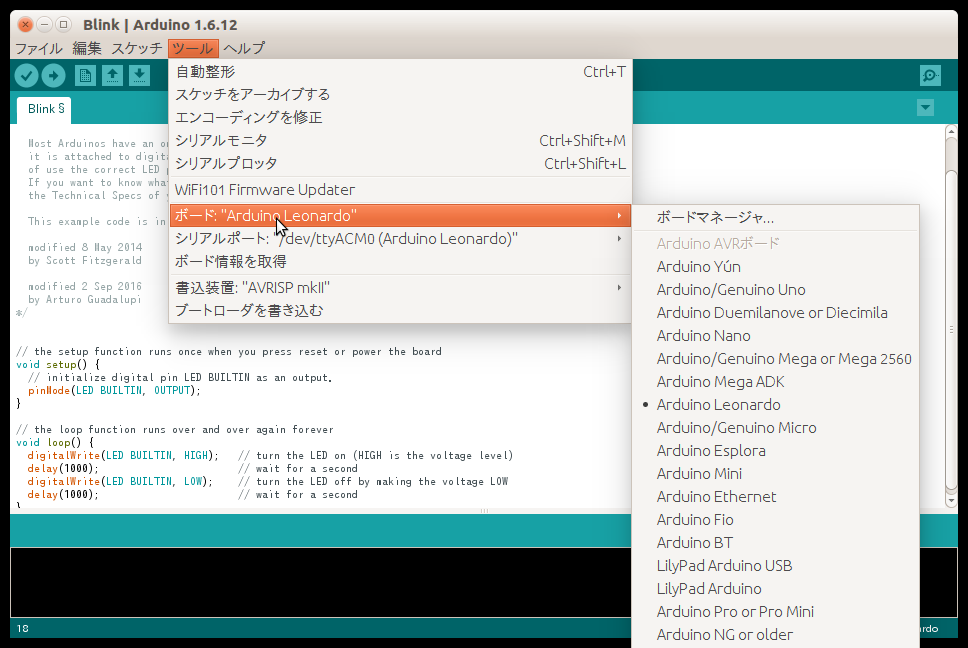Viewport: 968px width, 648px height.
Task: Choose 自動整形 from the tools menu
Action: tap(400, 72)
